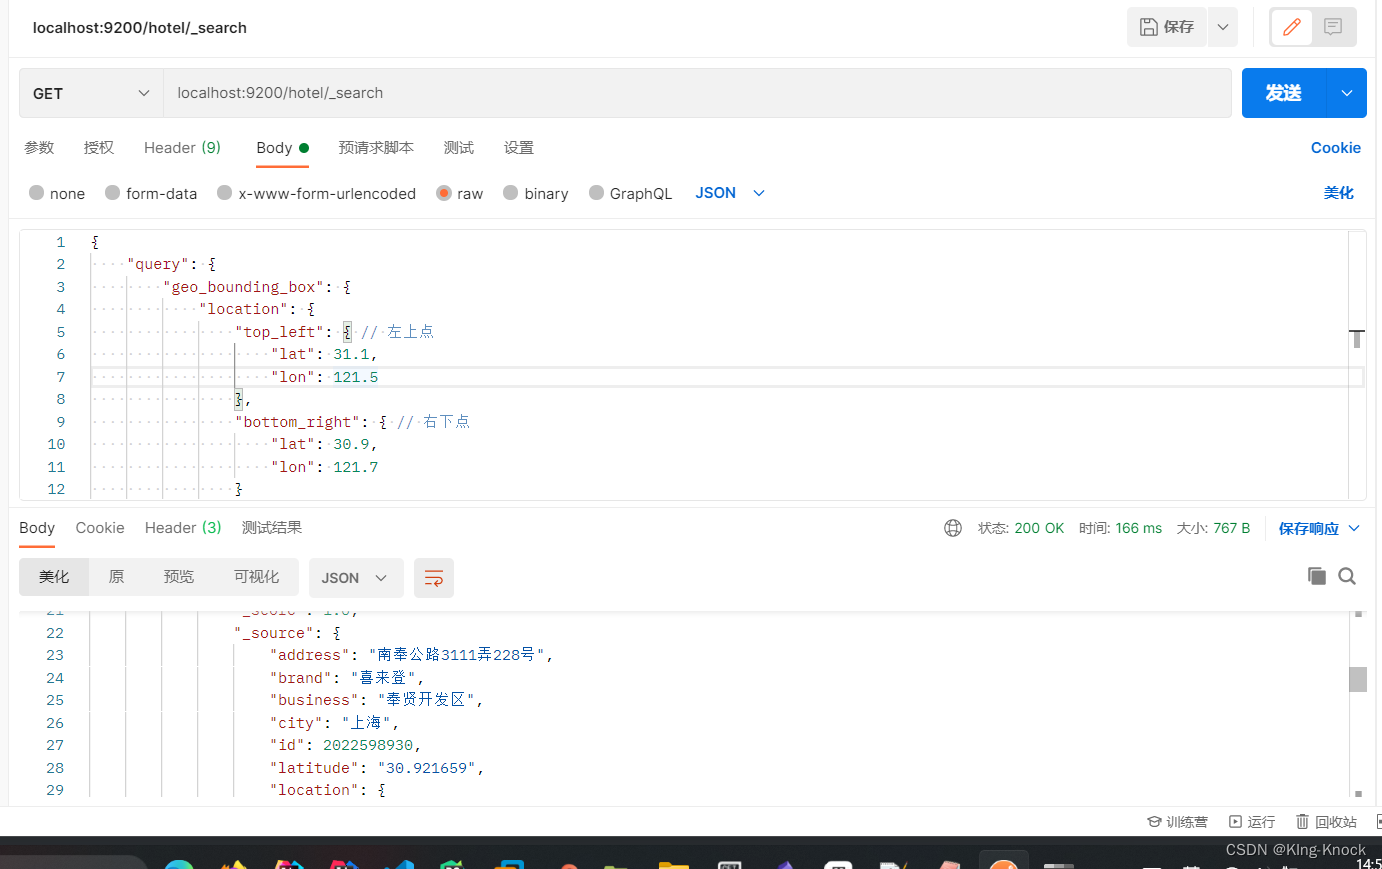
Task: Click the Cookie link at the right
Action: point(1335,148)
